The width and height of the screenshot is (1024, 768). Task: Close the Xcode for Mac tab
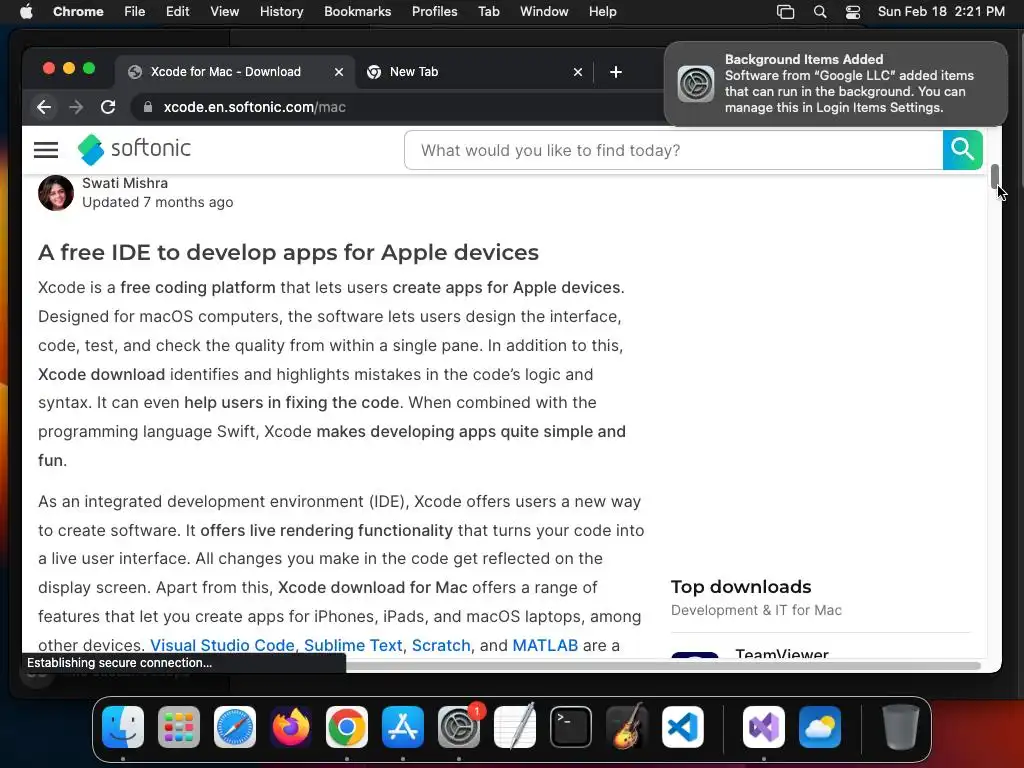tap(338, 72)
